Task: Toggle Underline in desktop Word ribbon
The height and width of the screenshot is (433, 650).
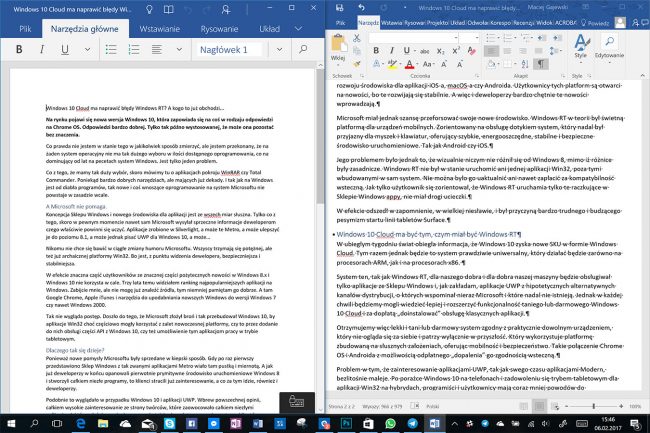Action: pos(407,51)
